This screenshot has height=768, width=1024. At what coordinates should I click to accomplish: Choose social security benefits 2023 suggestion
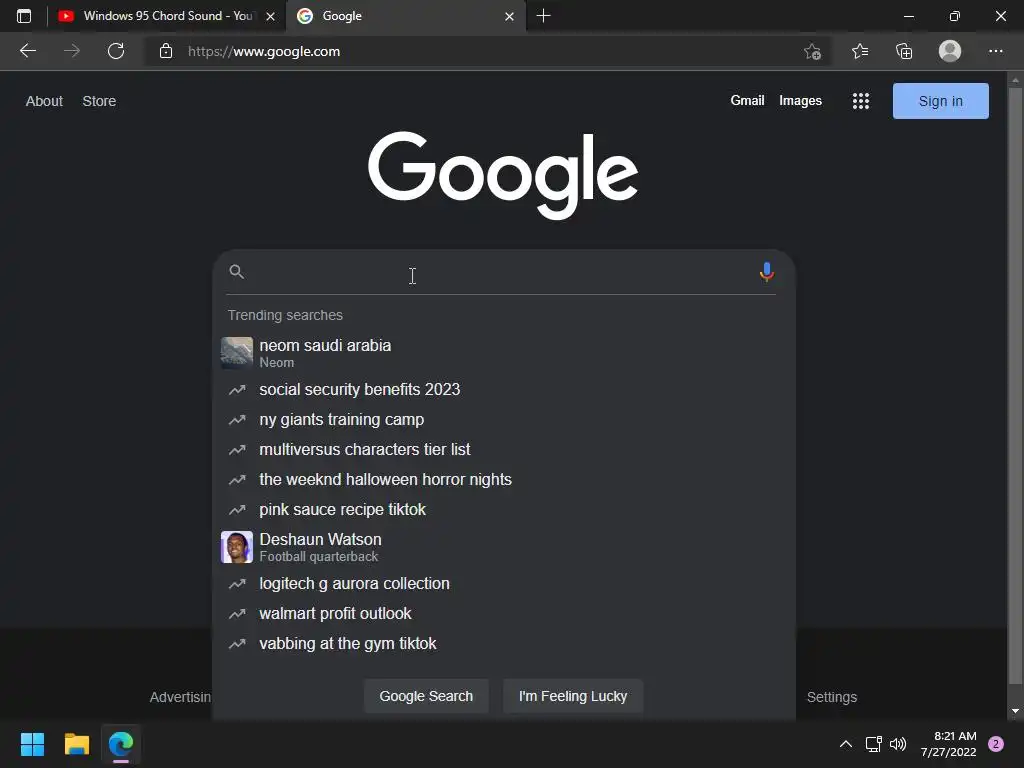pyautogui.click(x=504, y=389)
